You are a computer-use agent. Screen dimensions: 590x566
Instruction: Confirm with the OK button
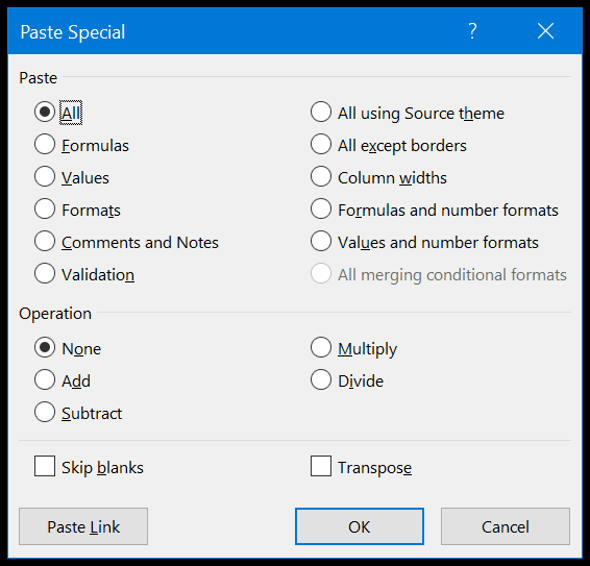click(x=359, y=526)
